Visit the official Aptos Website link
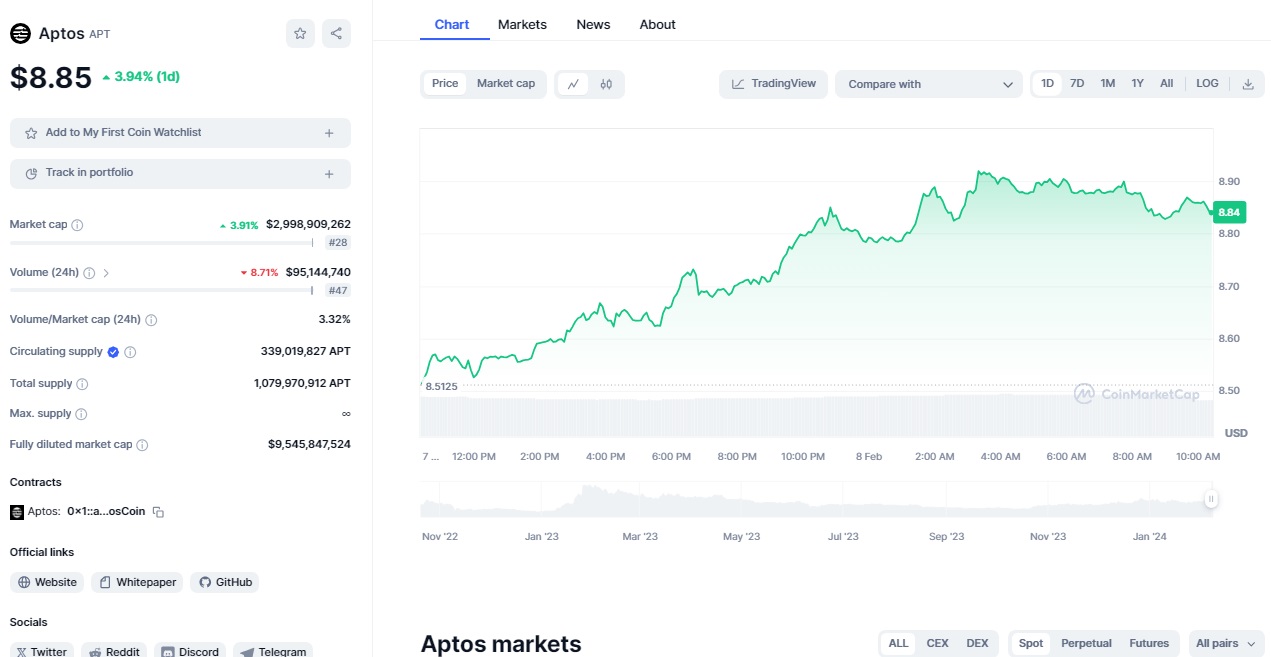1271x657 pixels. coord(47,582)
